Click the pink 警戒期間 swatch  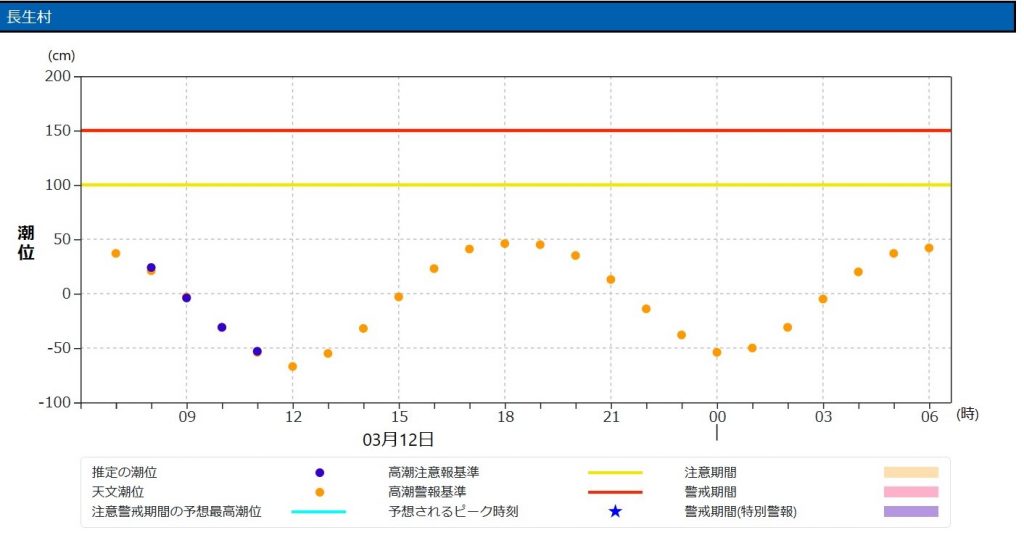click(911, 492)
